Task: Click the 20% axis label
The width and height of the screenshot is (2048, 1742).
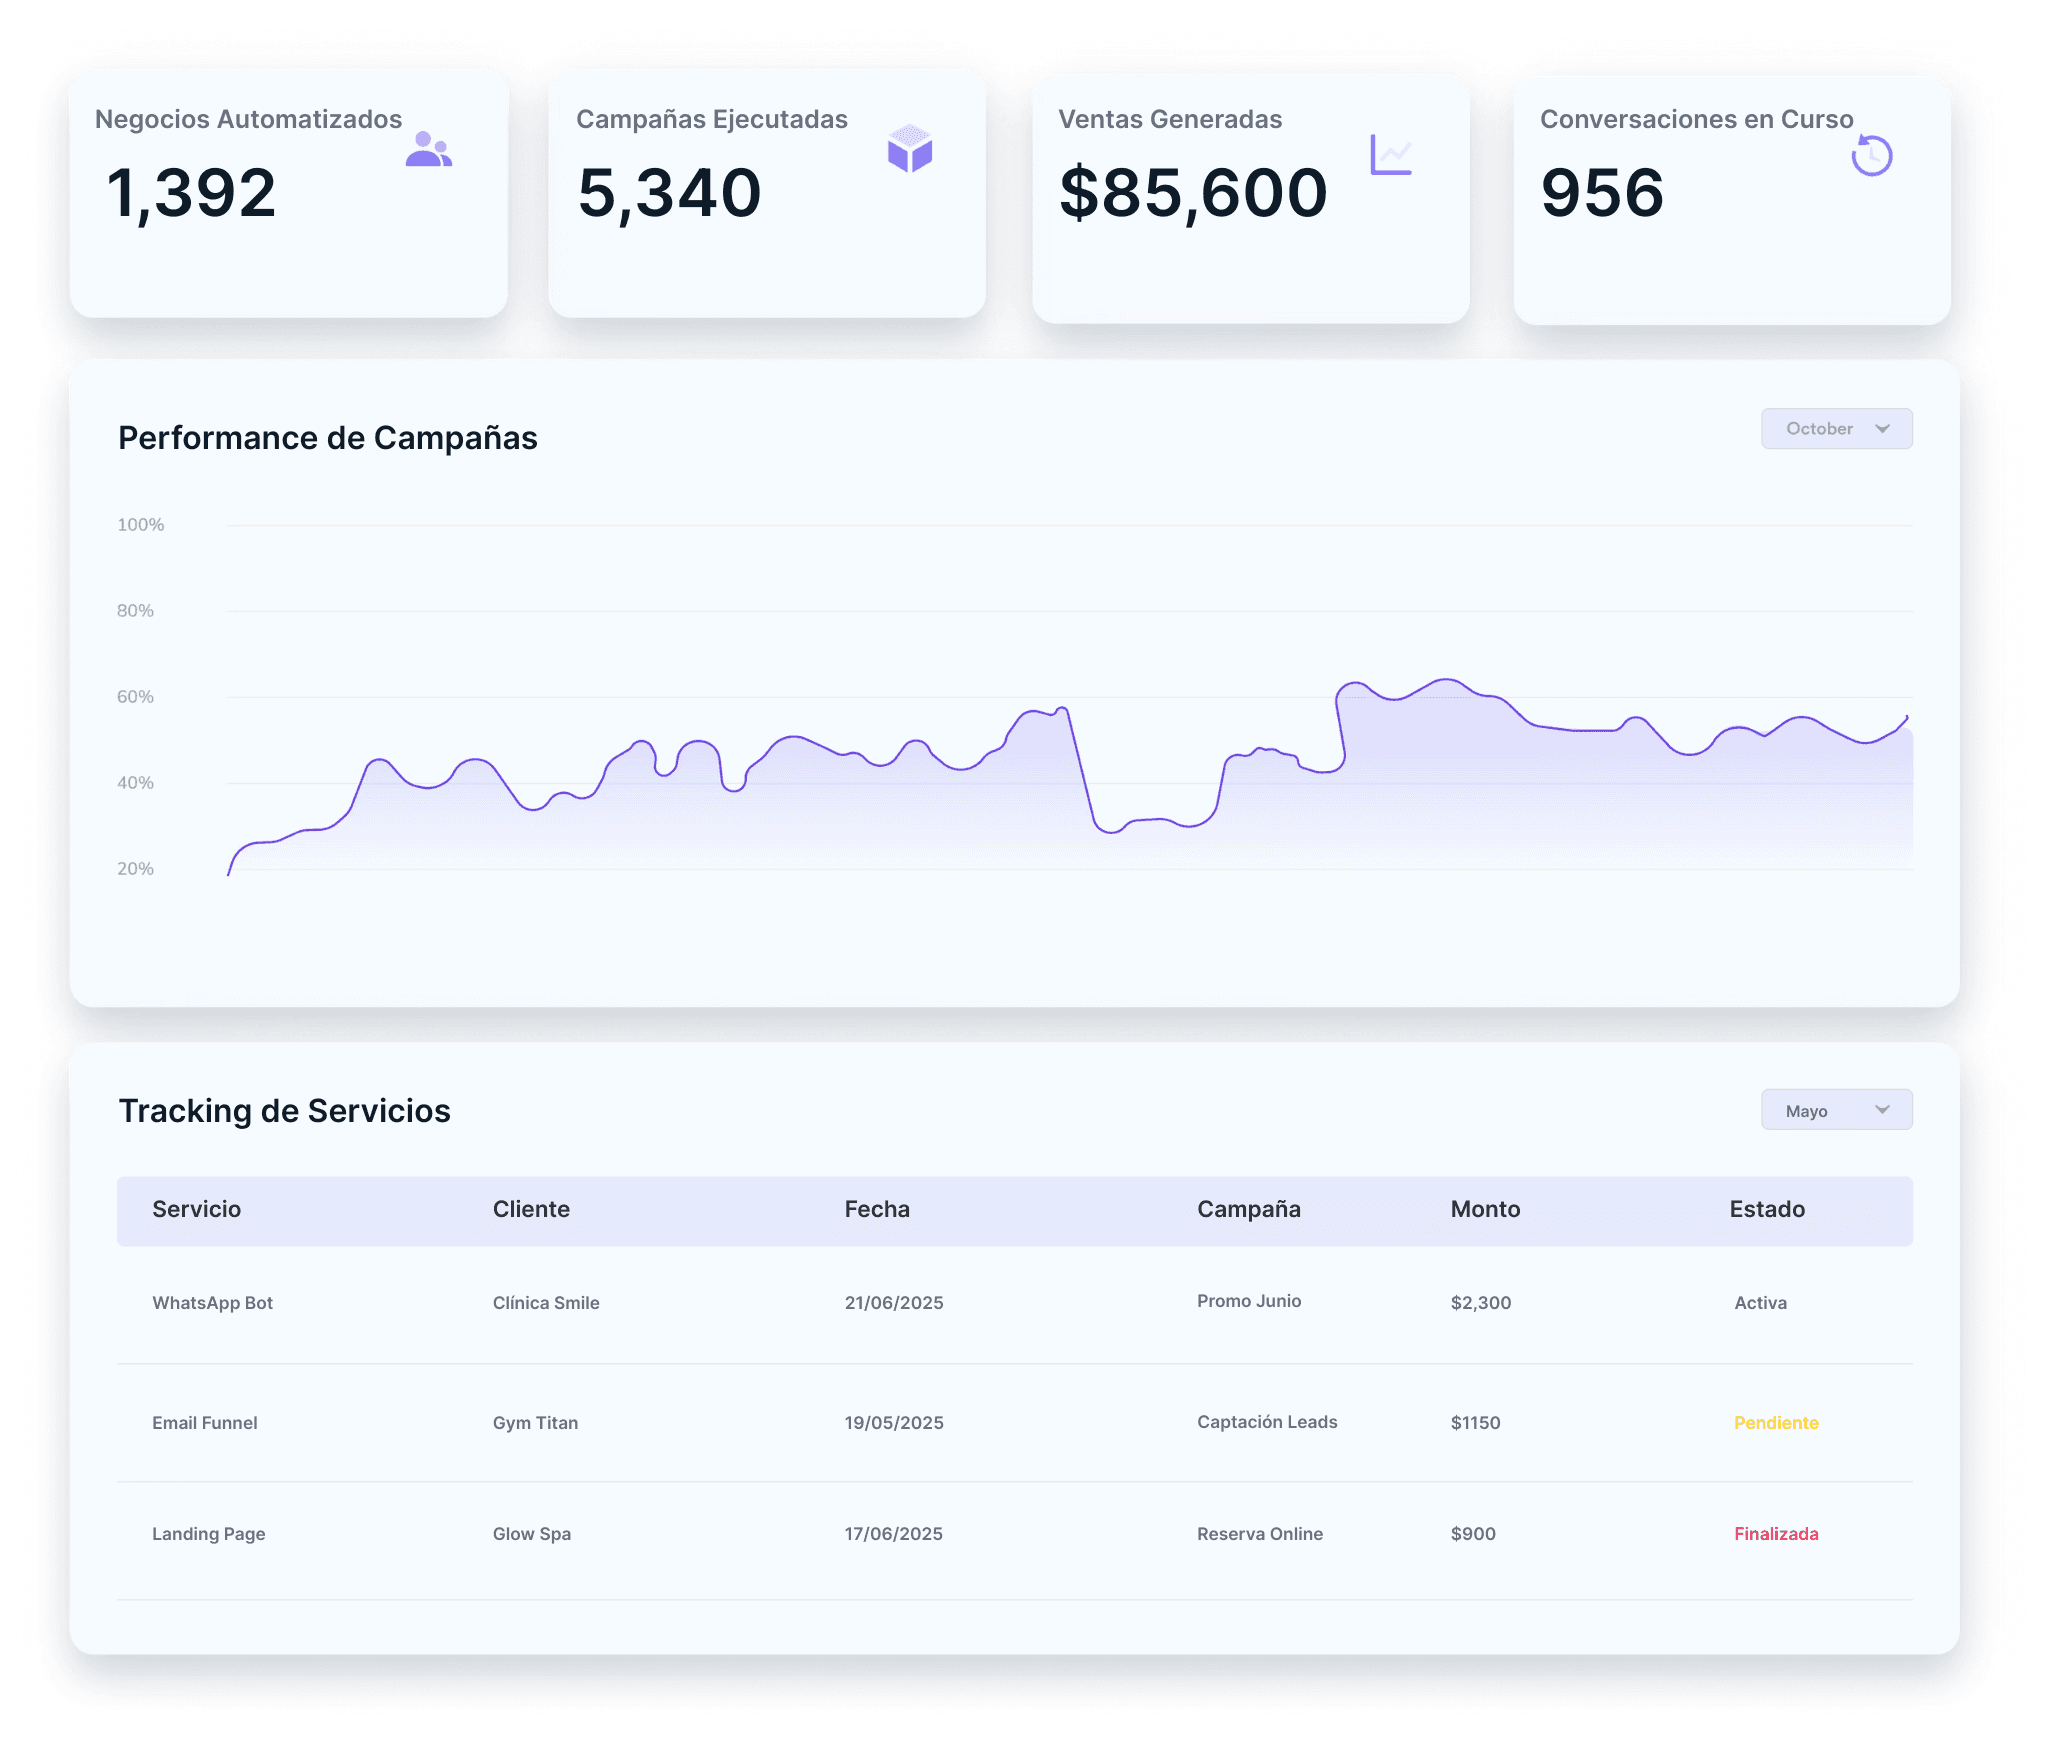Action: (136, 869)
